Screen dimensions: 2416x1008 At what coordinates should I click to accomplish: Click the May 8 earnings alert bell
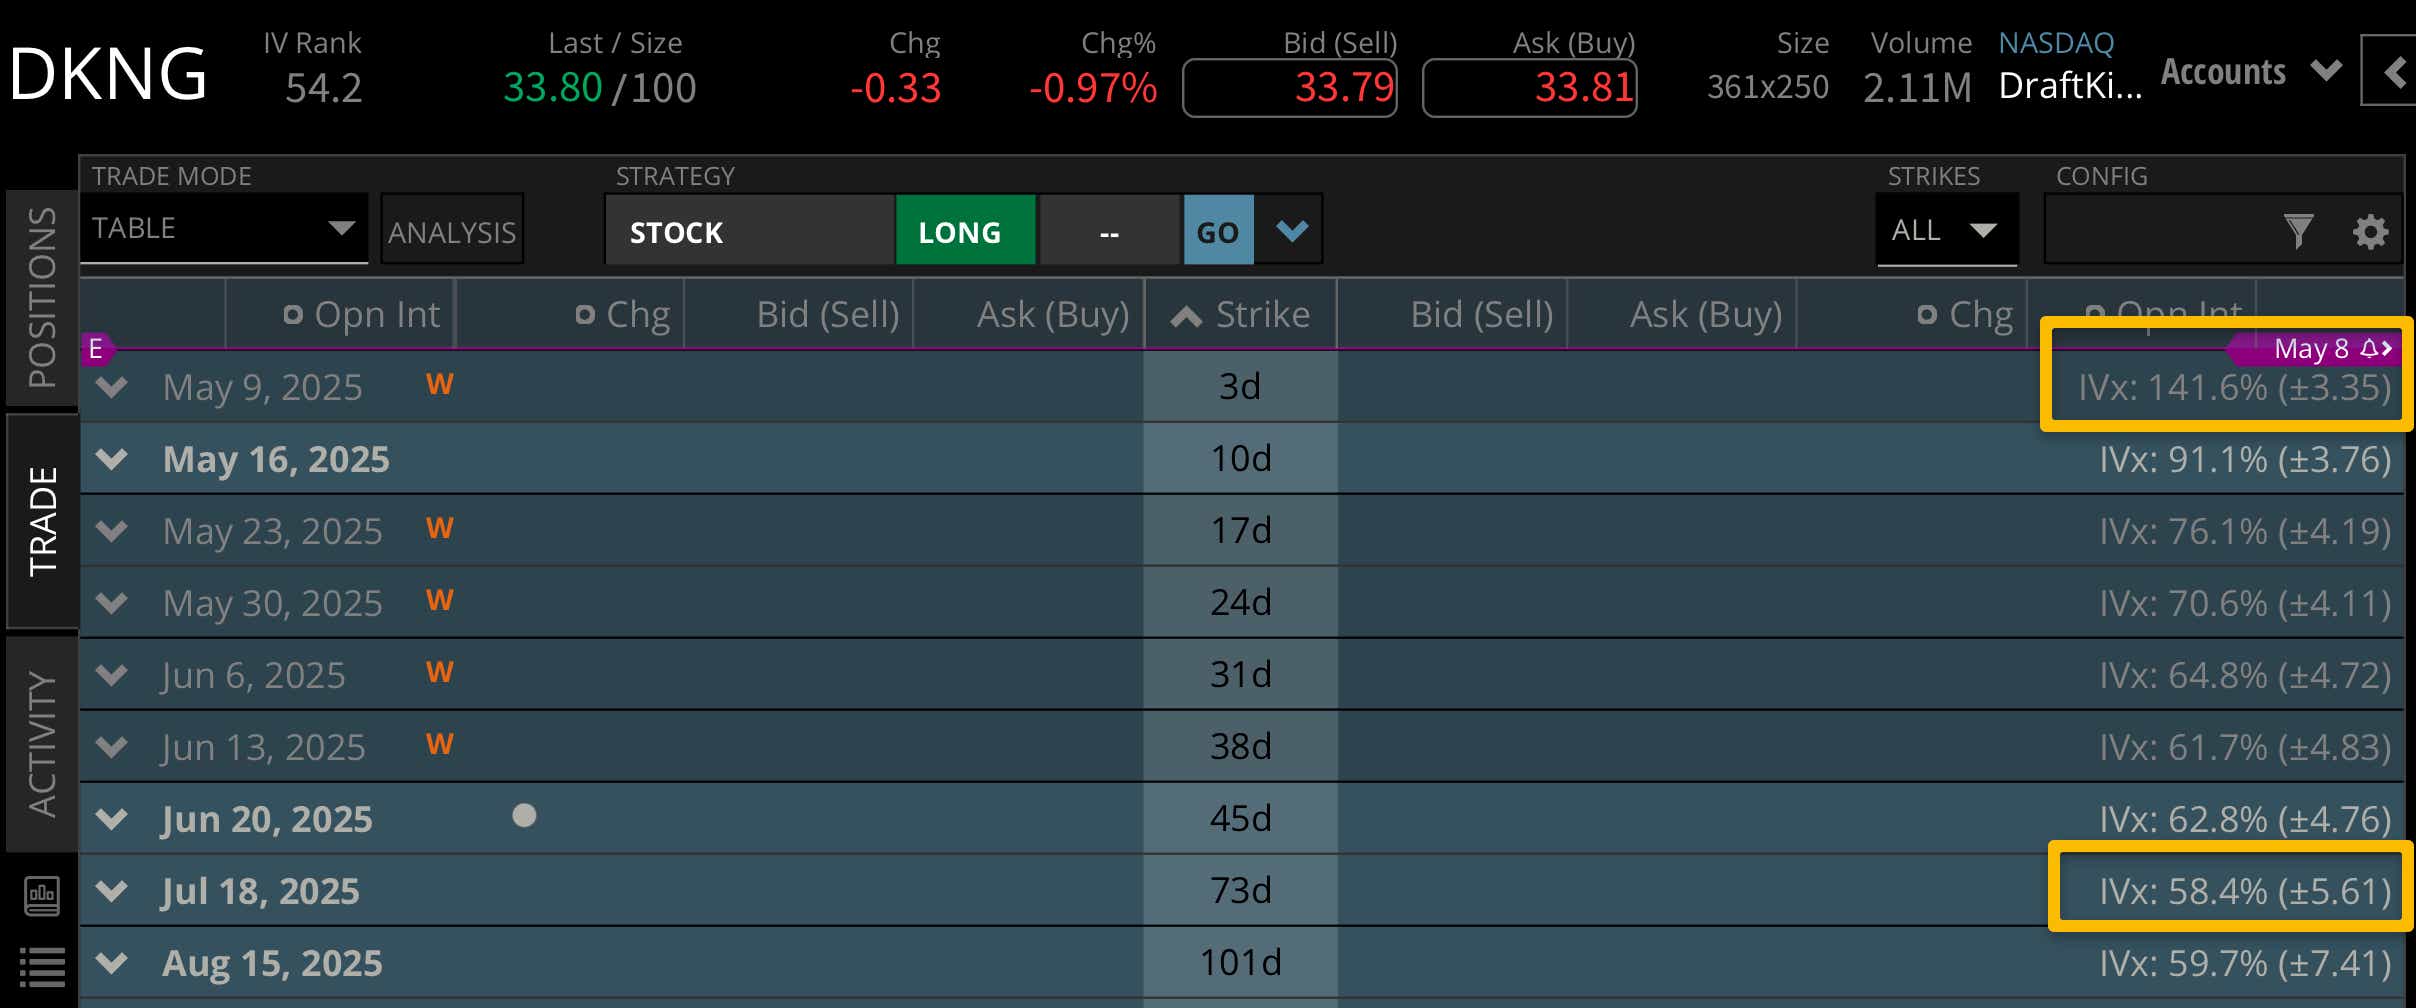tap(2369, 348)
